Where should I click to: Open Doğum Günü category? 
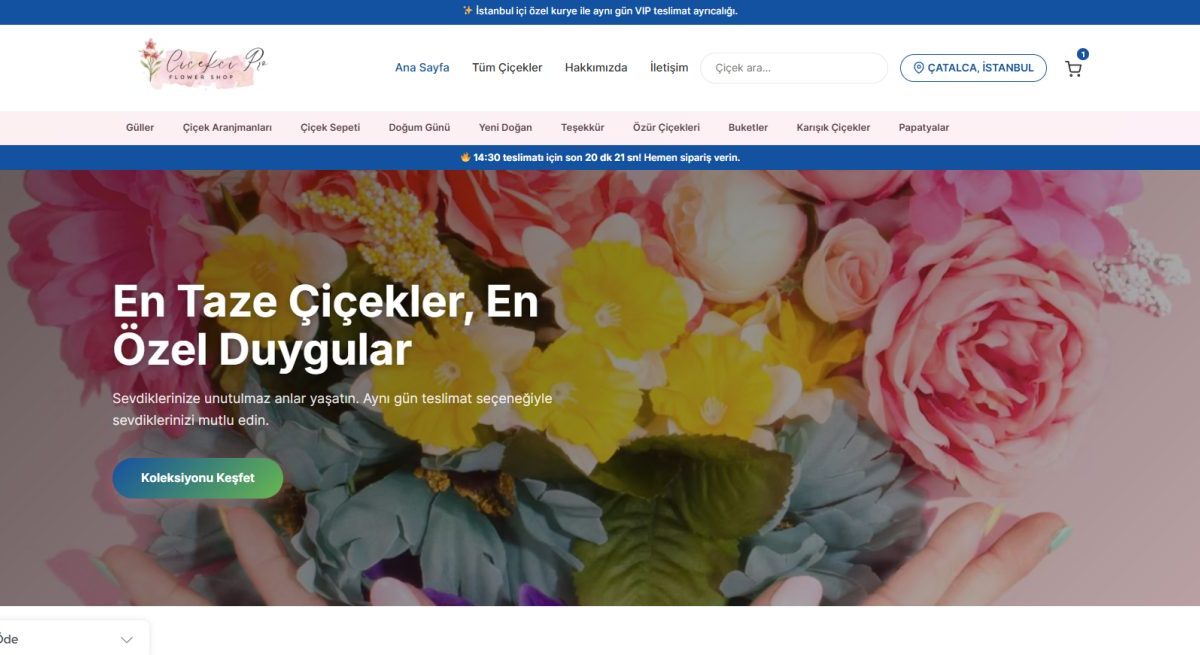click(x=419, y=128)
